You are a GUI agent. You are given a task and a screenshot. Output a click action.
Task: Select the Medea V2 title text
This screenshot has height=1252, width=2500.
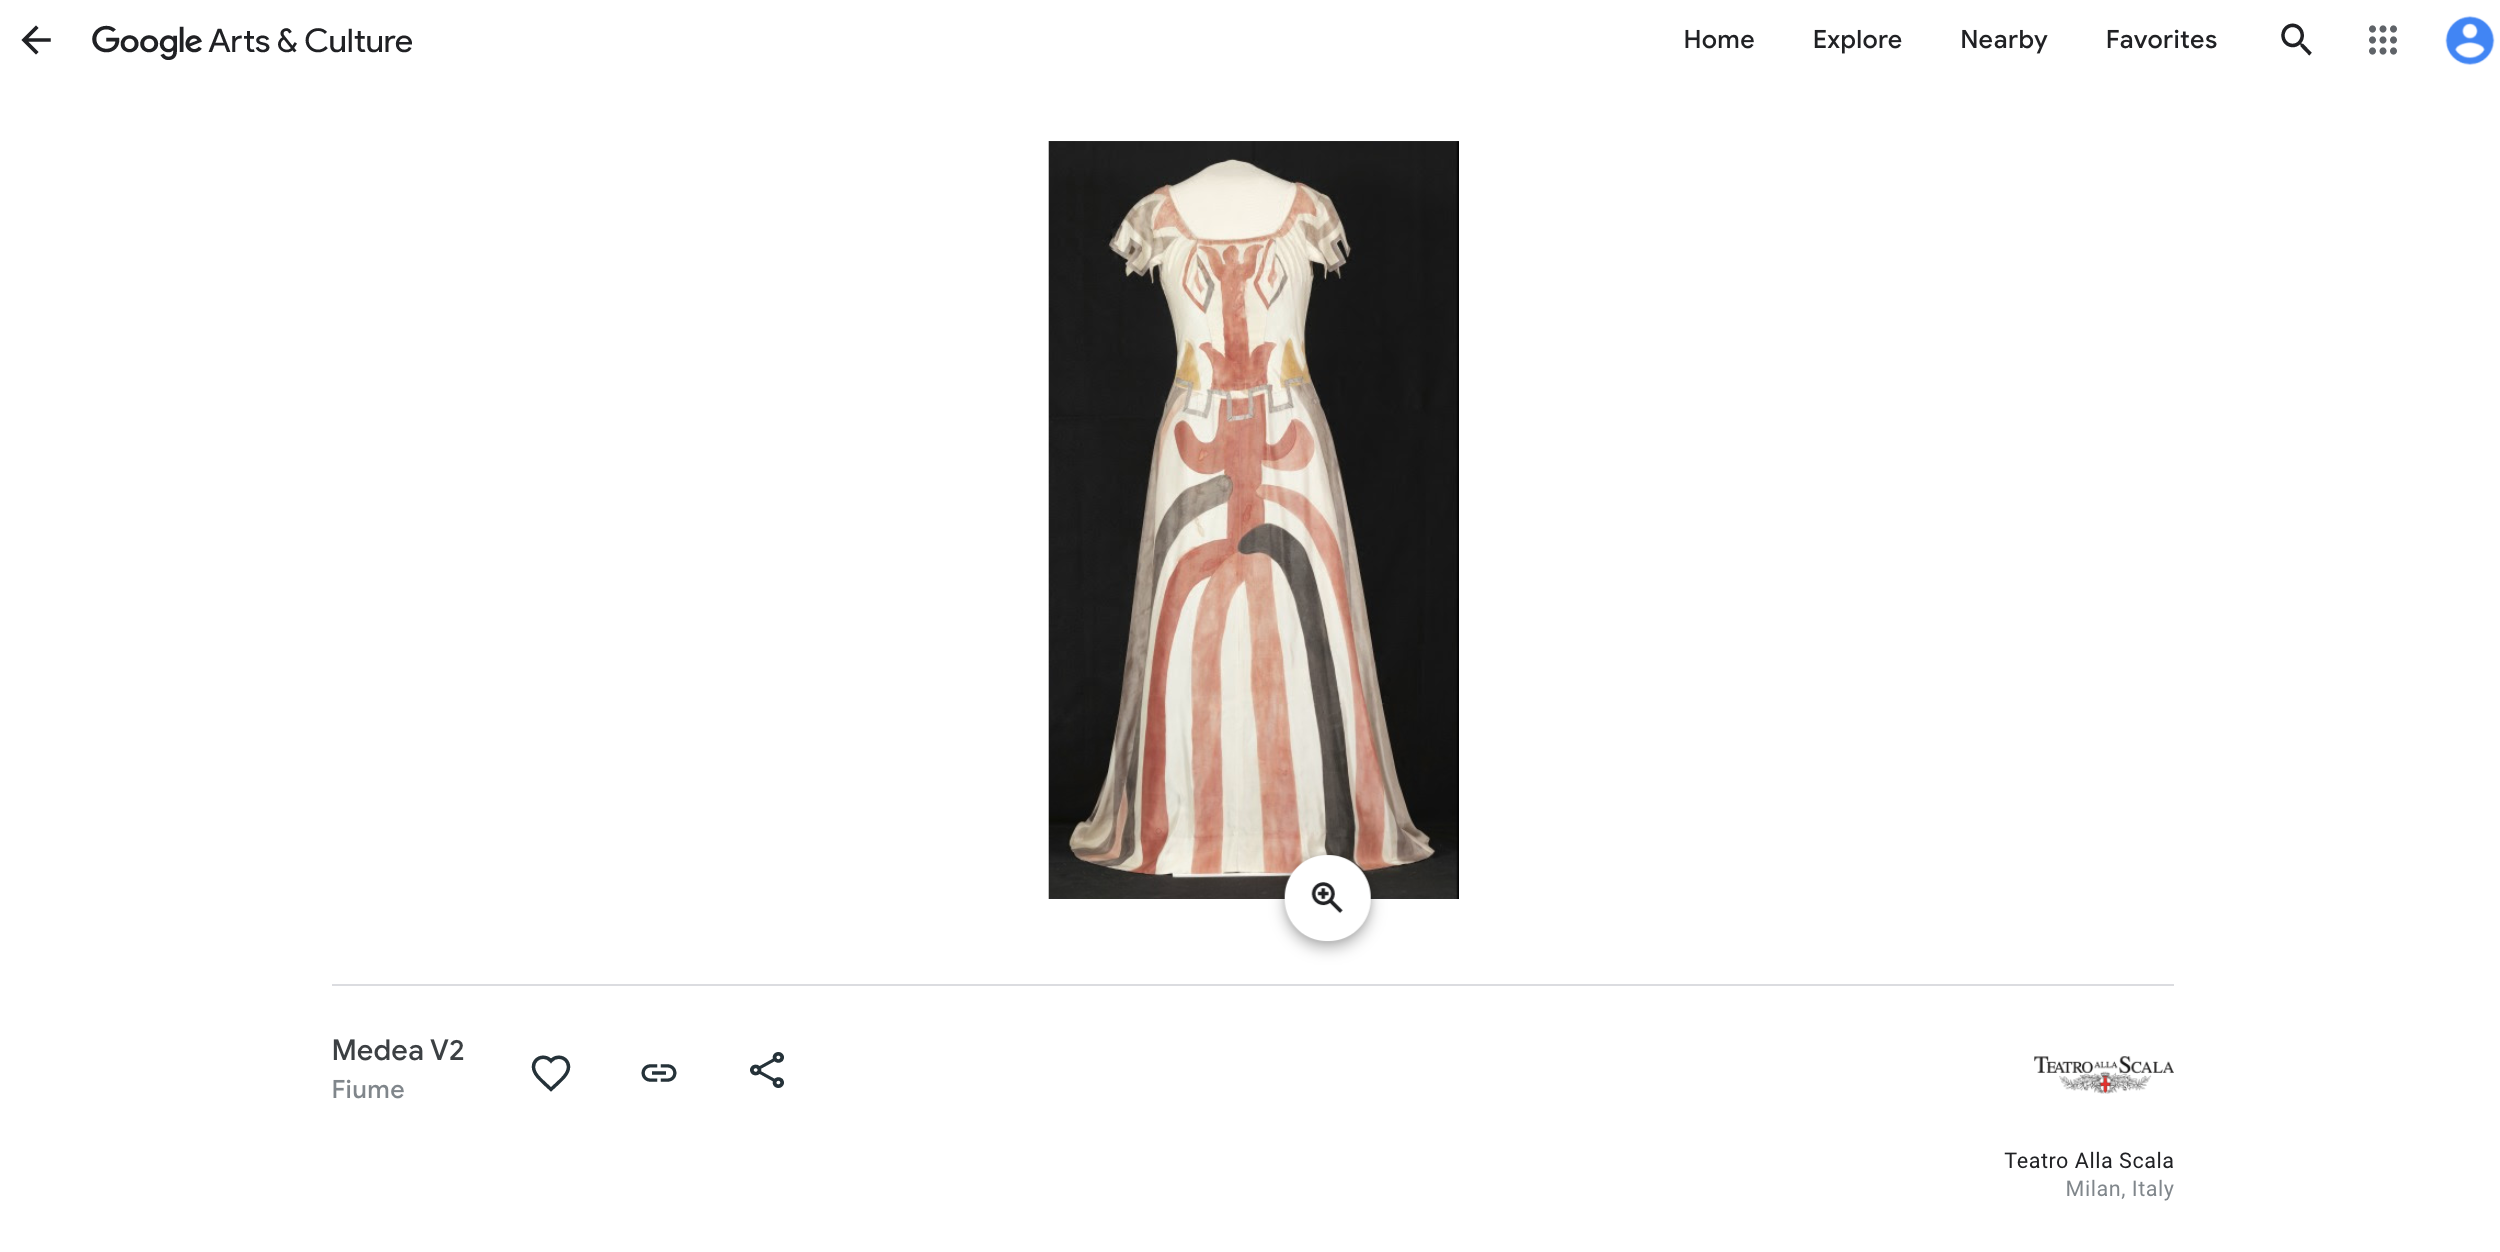tap(398, 1050)
